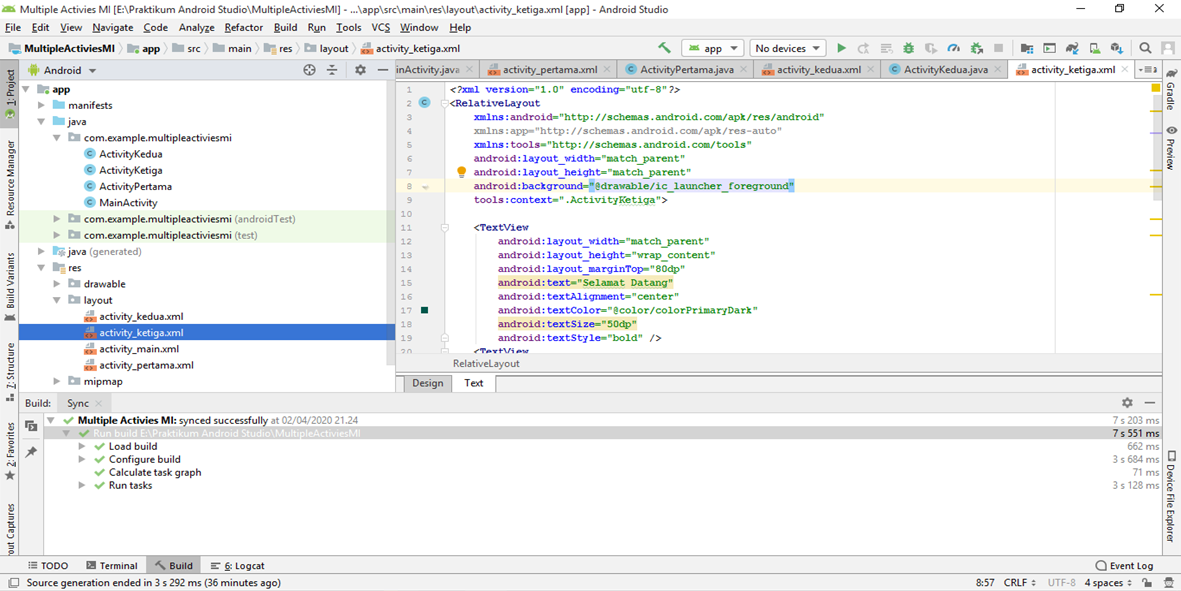Click Search Everywhere magnifier icon
1181x591 pixels.
[x=1145, y=48]
